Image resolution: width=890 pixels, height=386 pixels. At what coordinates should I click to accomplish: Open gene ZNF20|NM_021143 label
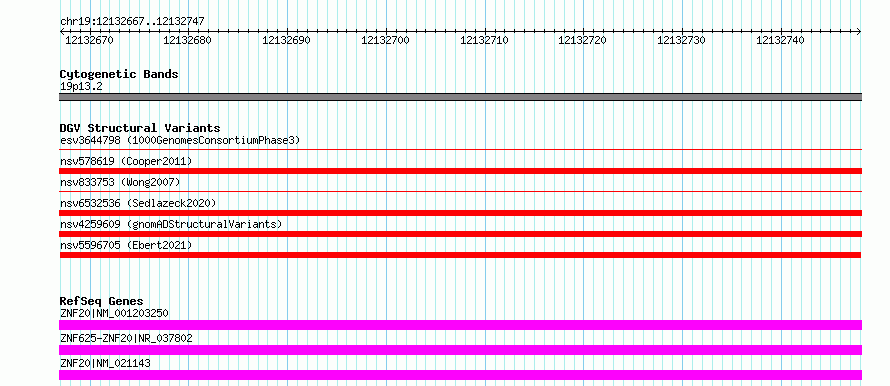pos(105,363)
